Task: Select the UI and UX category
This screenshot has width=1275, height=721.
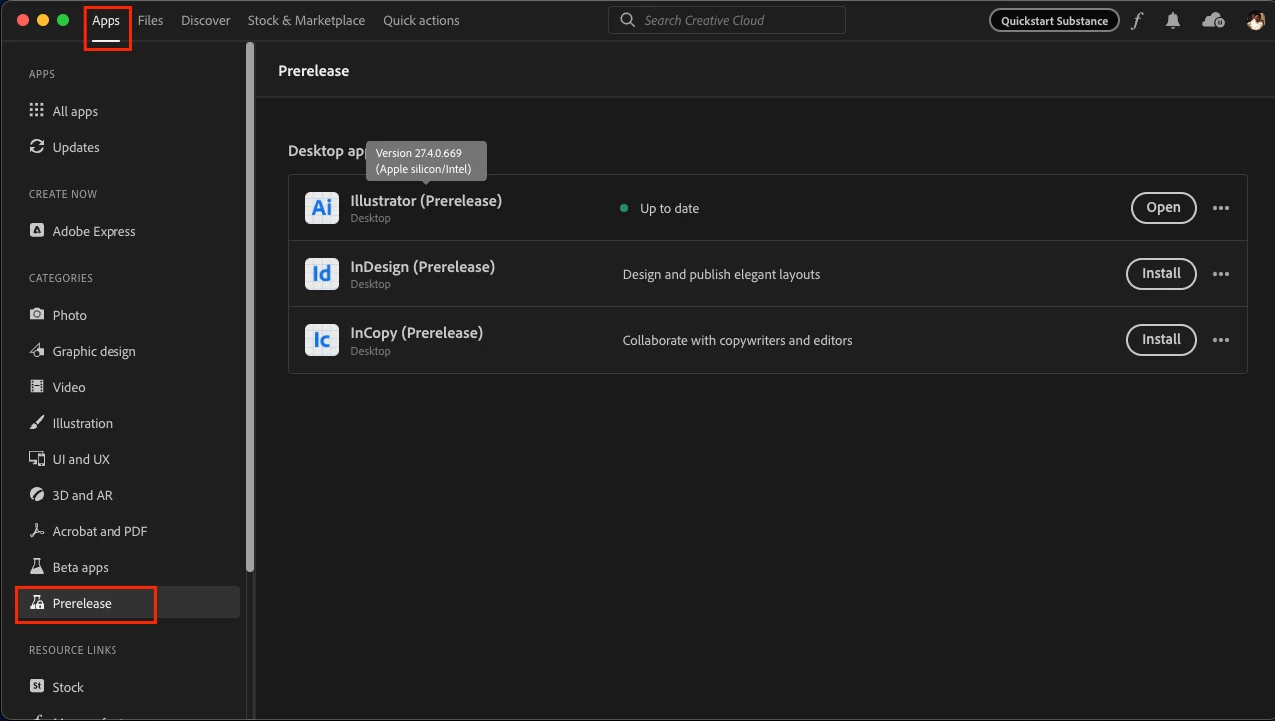Action: point(81,460)
